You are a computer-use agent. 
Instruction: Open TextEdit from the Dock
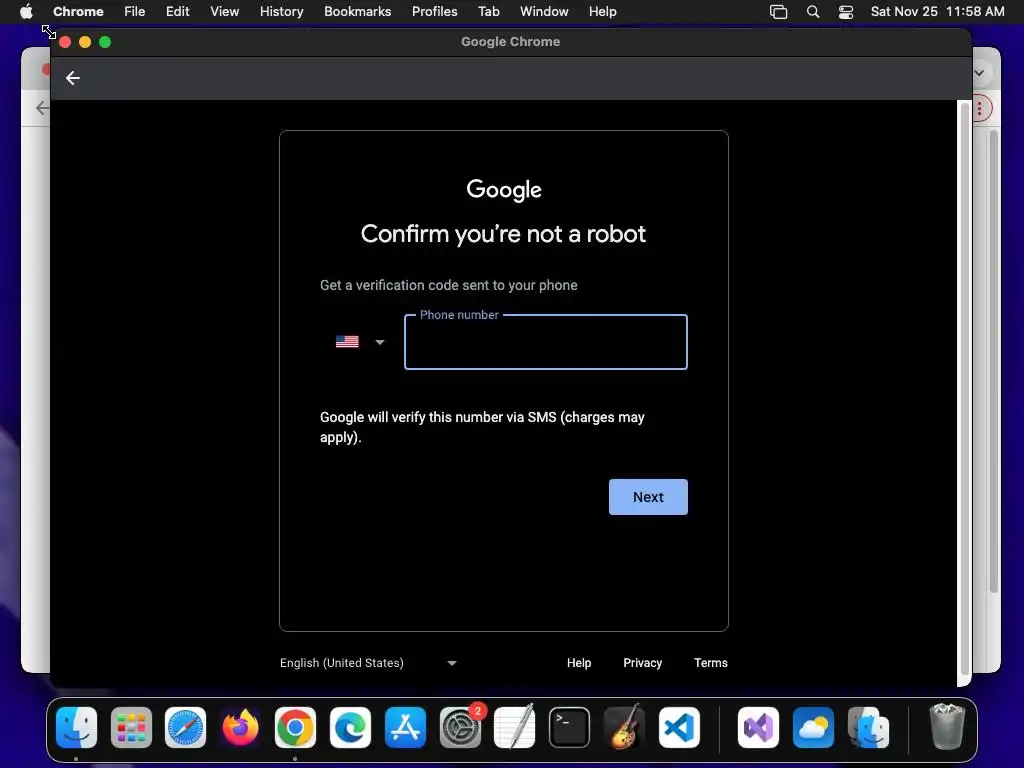pos(515,728)
